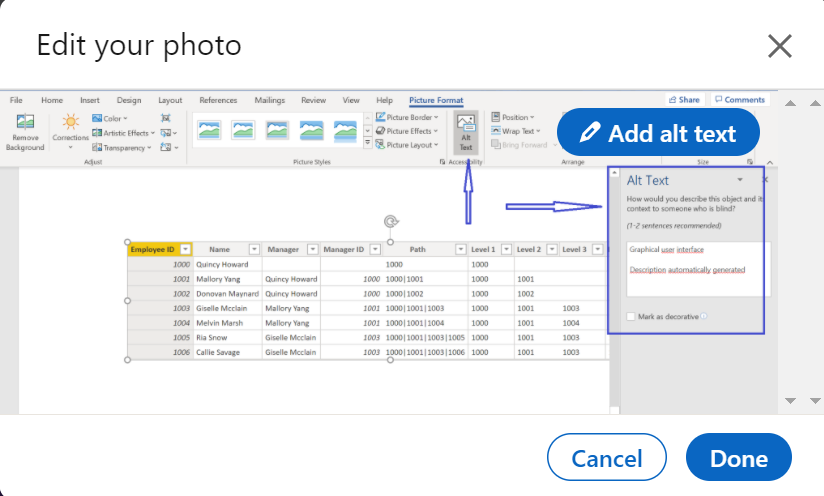
Task: Click Remove Background icon in Word ribbon
Action: point(25,132)
